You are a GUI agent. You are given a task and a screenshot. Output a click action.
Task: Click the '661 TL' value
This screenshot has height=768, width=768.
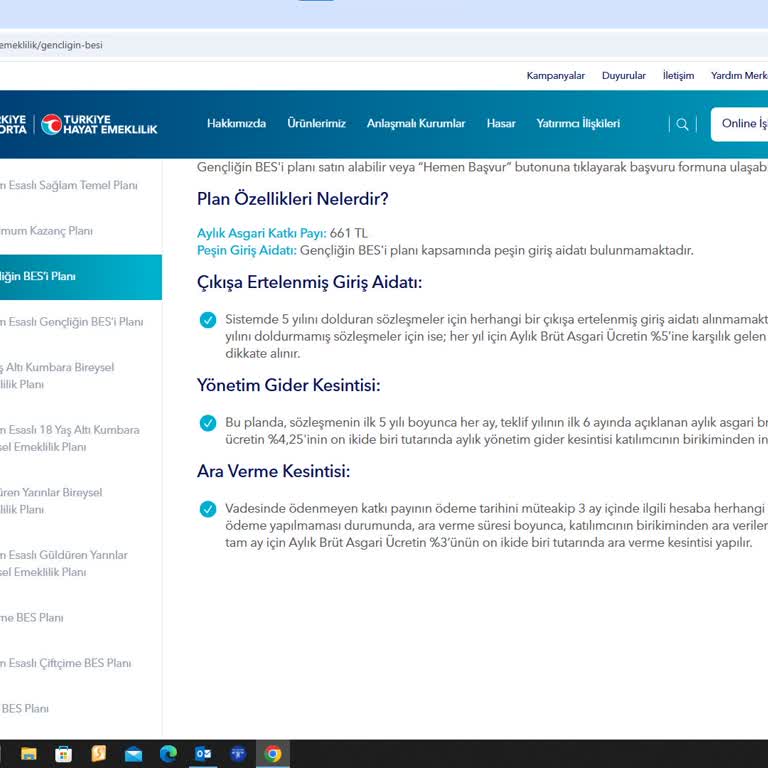coord(348,233)
